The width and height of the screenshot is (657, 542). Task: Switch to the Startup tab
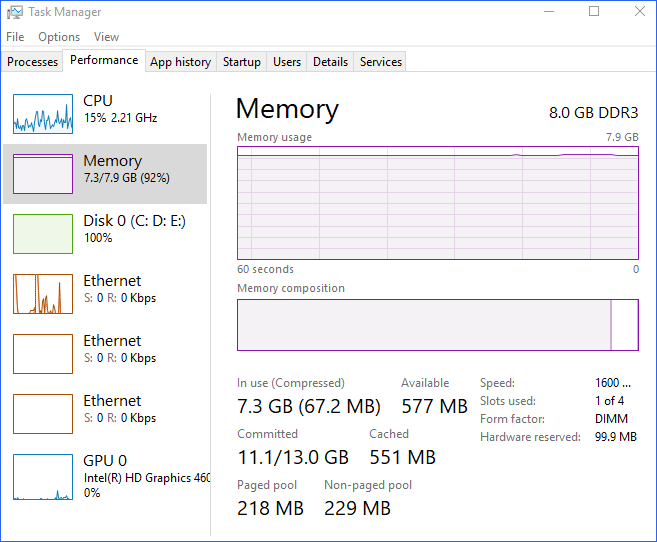[242, 62]
